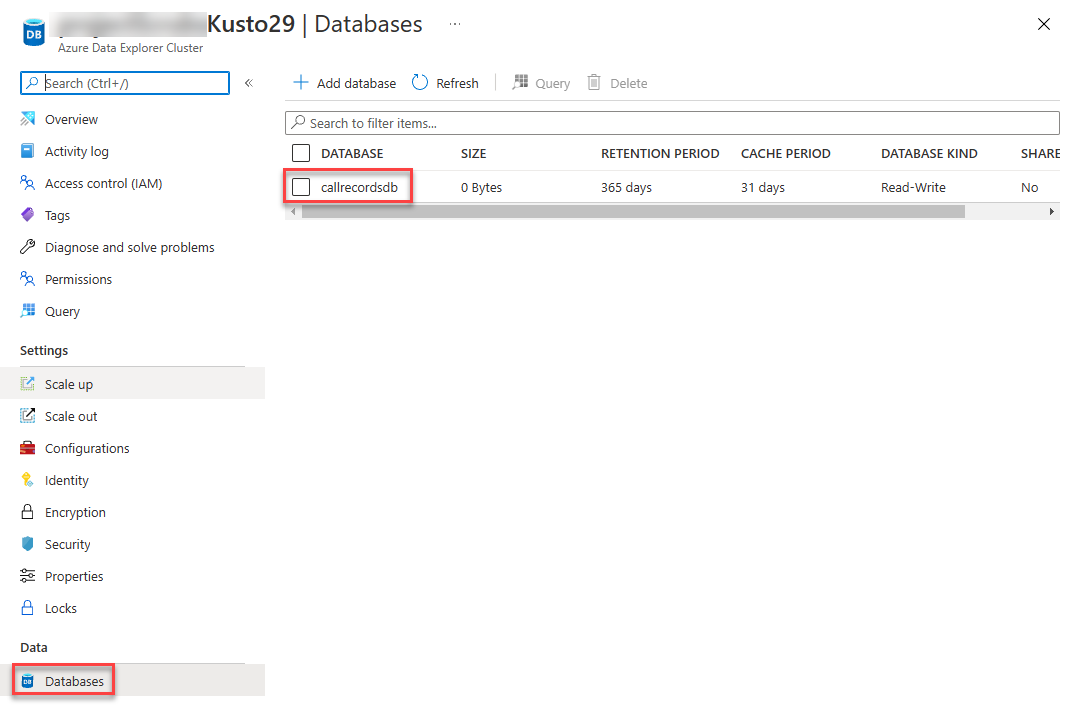Select the Read-Write kind cell
This screenshot has height=708, width=1067.
(x=913, y=187)
